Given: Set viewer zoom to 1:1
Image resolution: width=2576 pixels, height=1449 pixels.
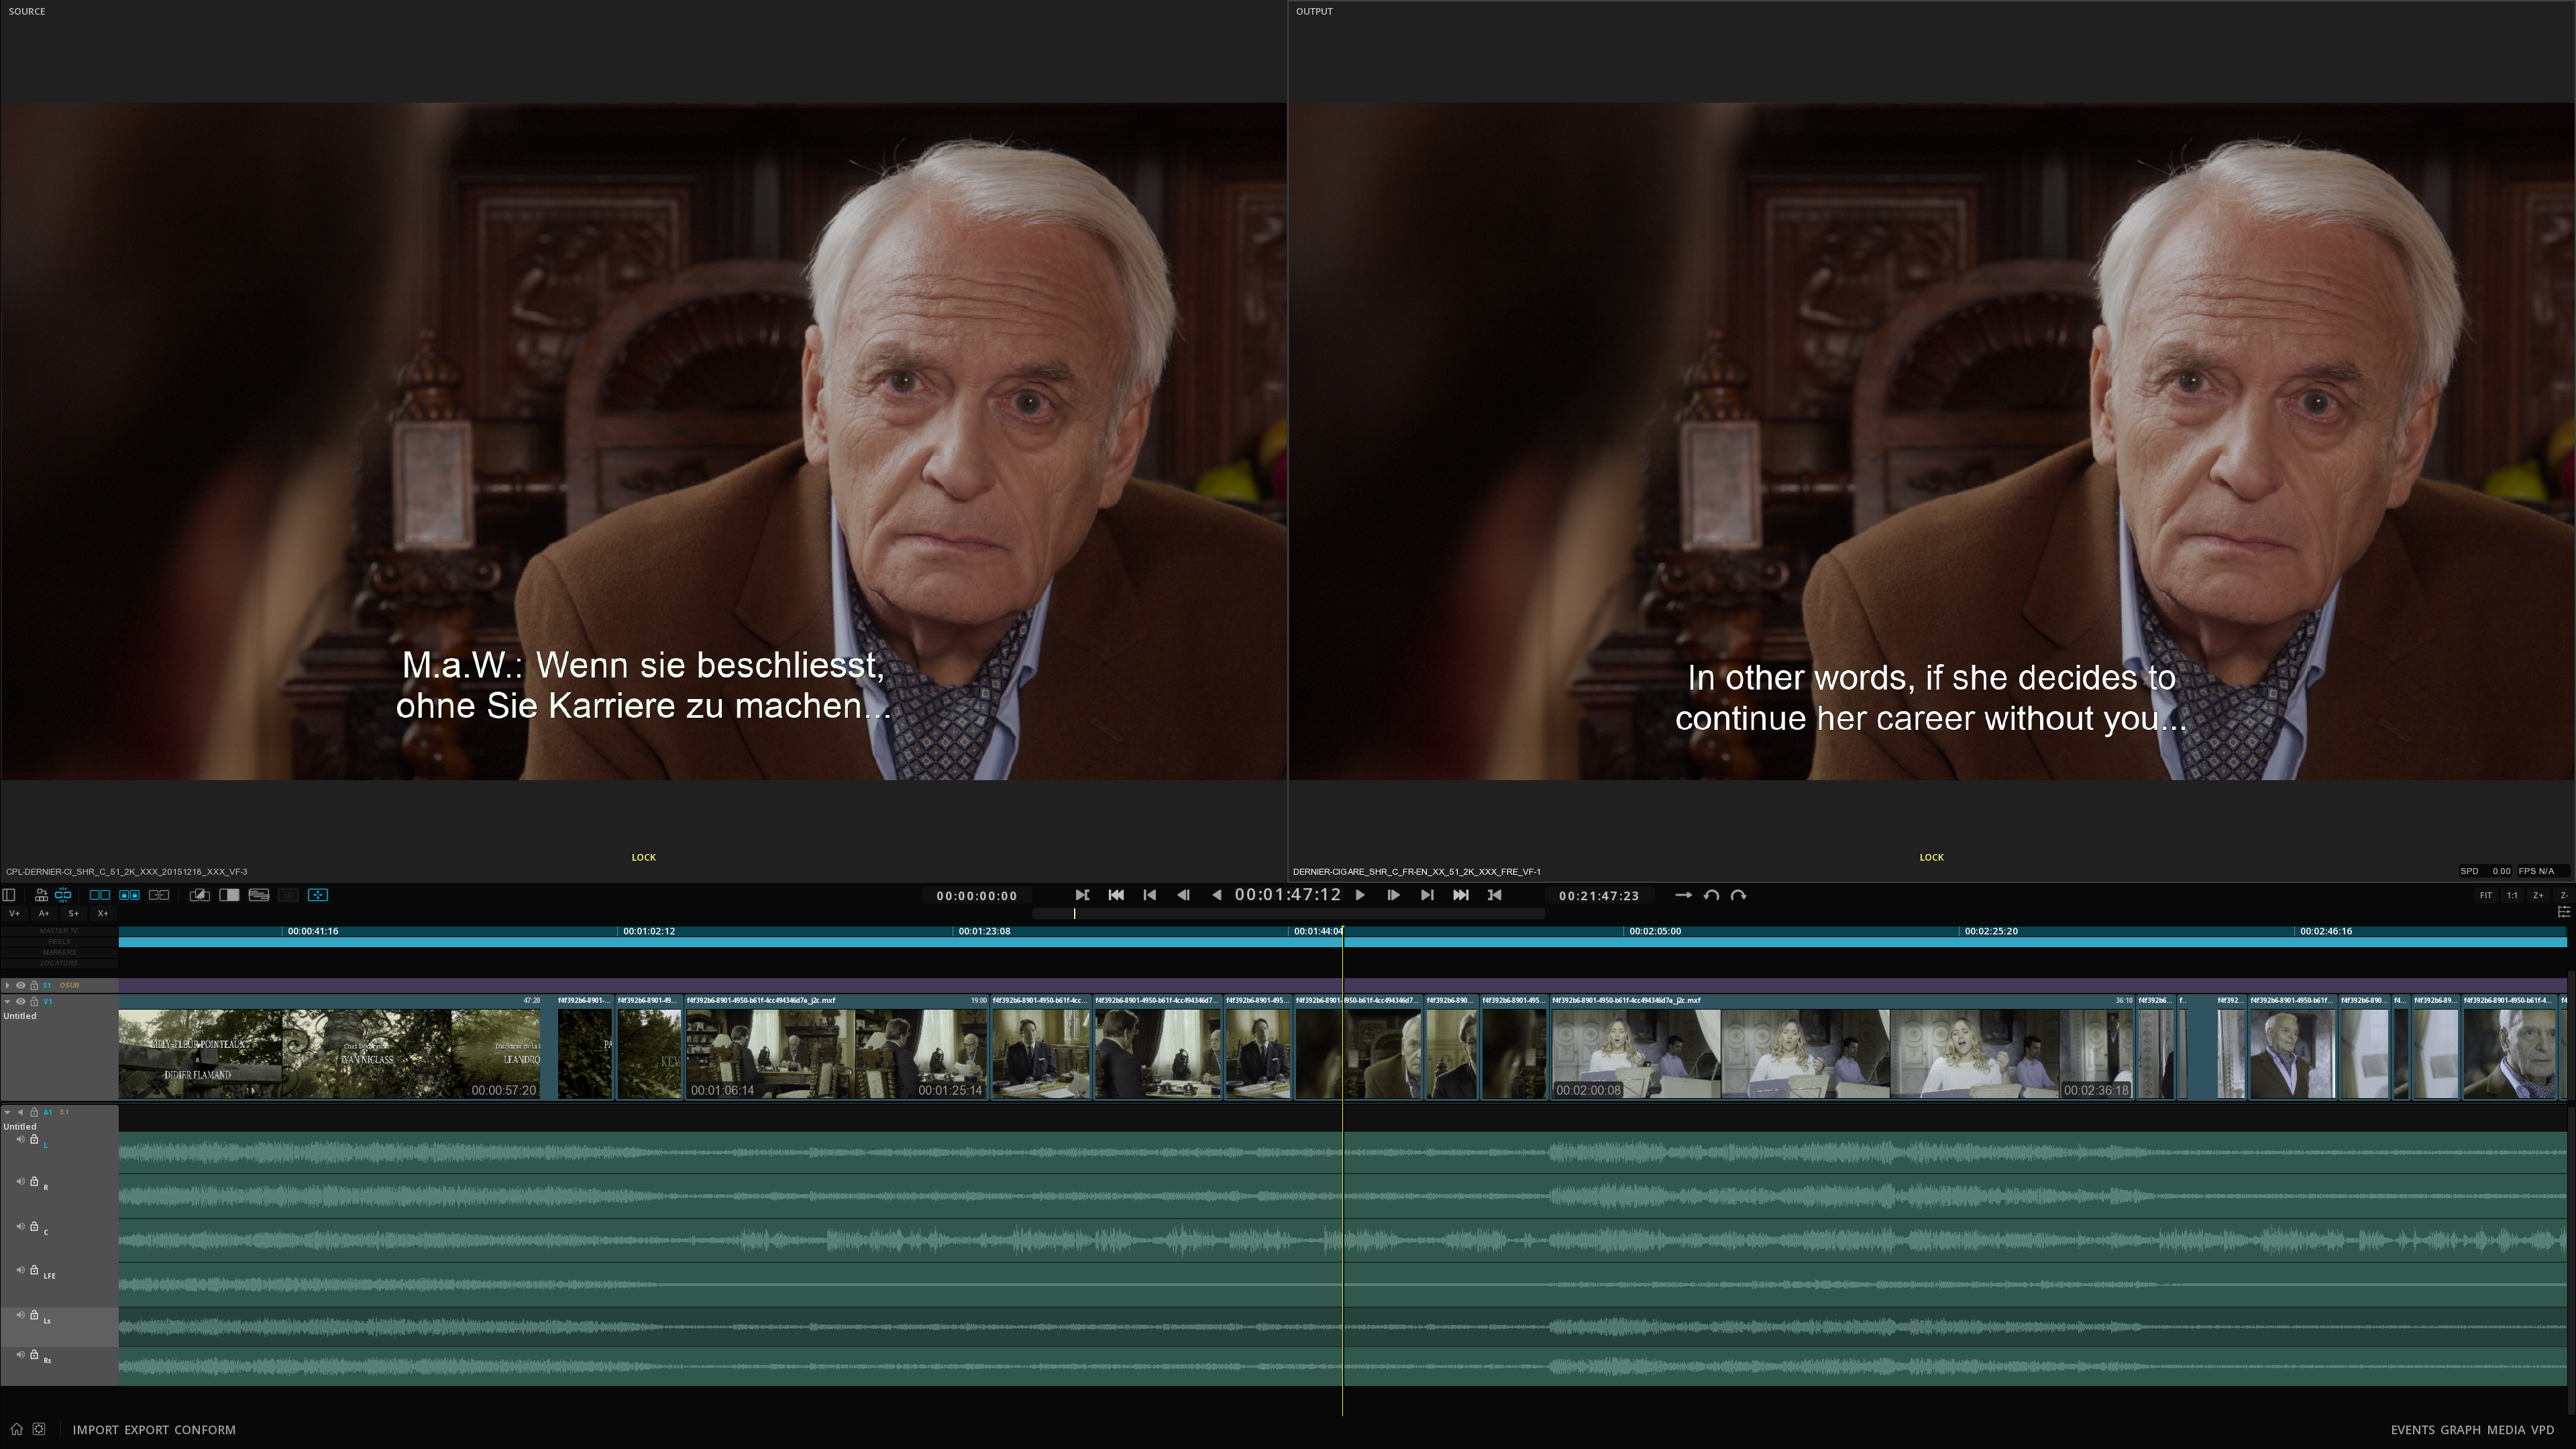Looking at the screenshot, I should click(x=2512, y=896).
